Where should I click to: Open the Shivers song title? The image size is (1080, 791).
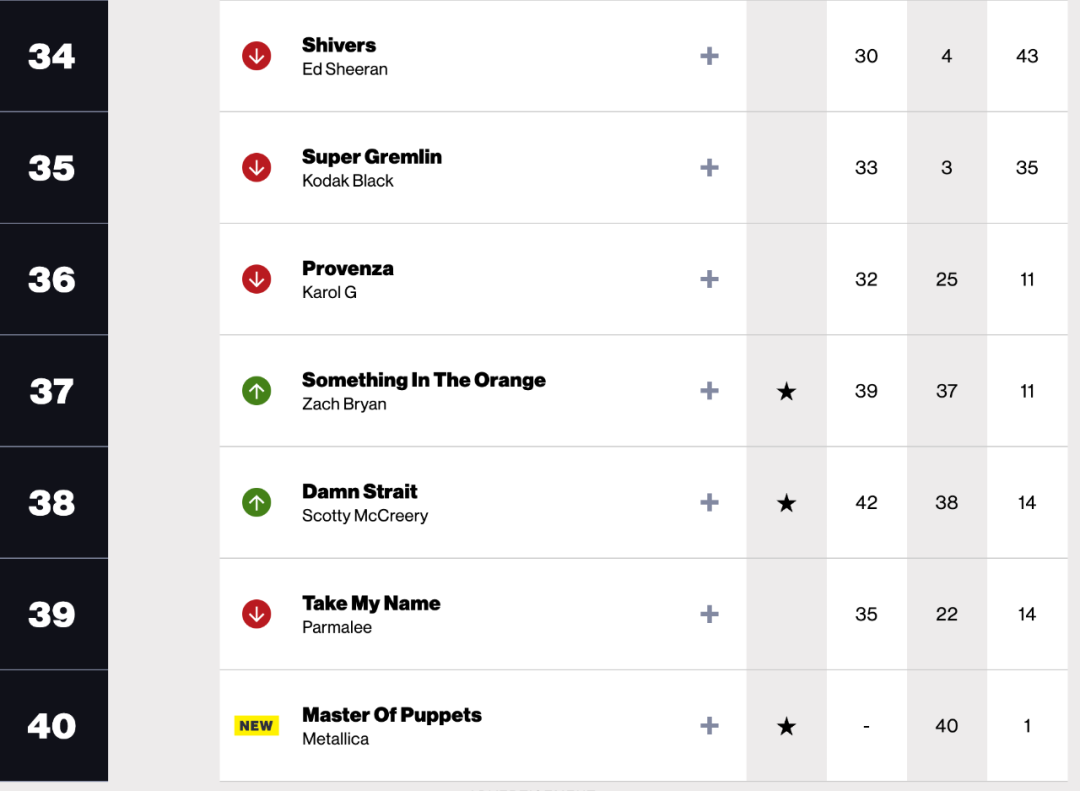[x=339, y=45]
